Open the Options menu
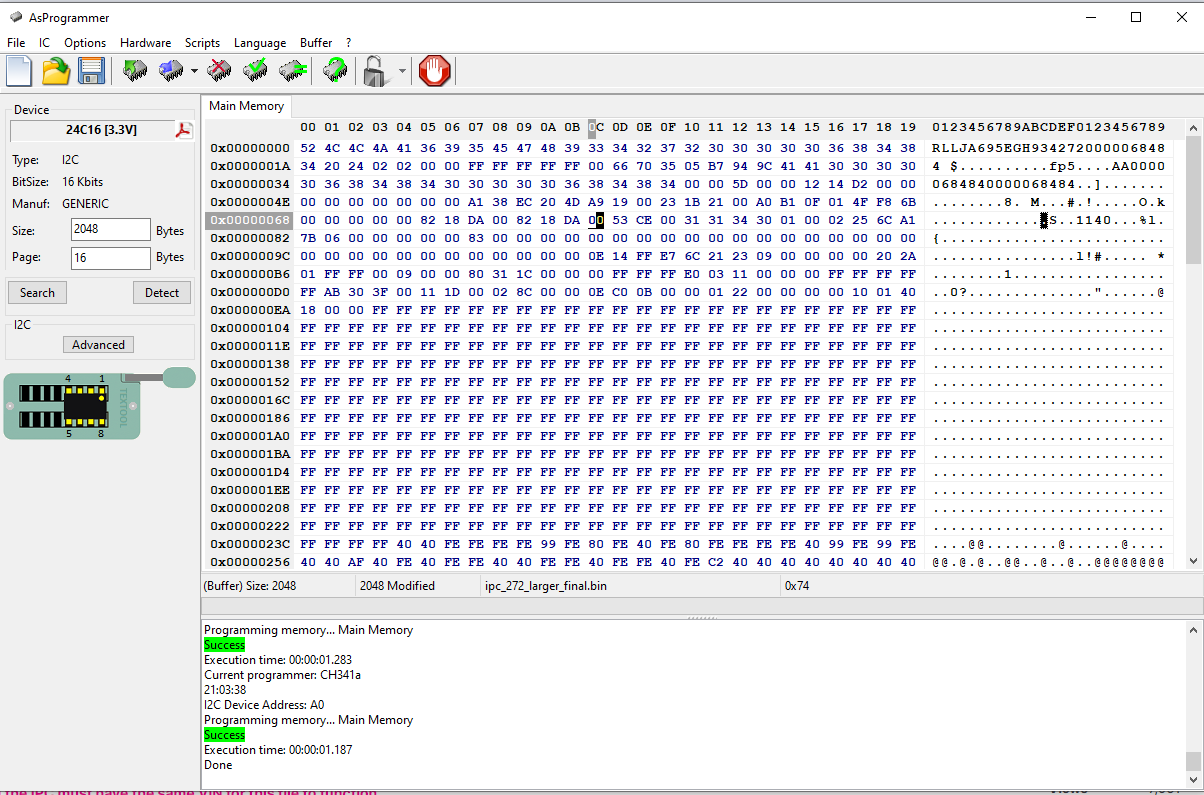This screenshot has width=1204, height=795. (85, 43)
